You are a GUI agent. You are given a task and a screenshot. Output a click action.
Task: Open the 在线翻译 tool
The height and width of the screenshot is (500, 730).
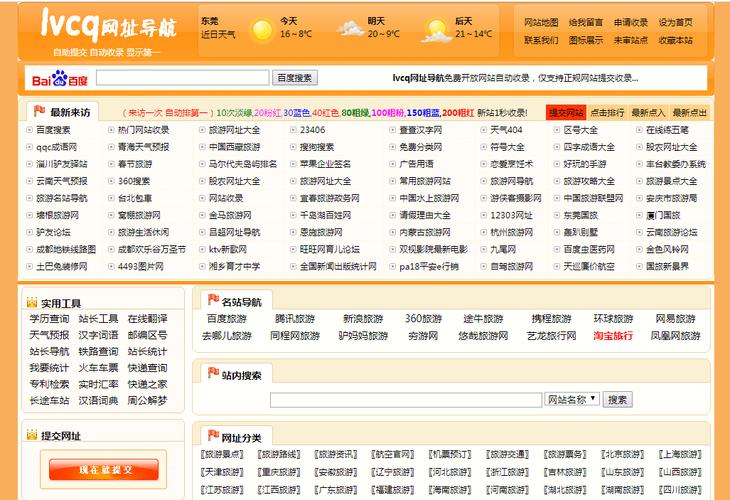click(147, 319)
